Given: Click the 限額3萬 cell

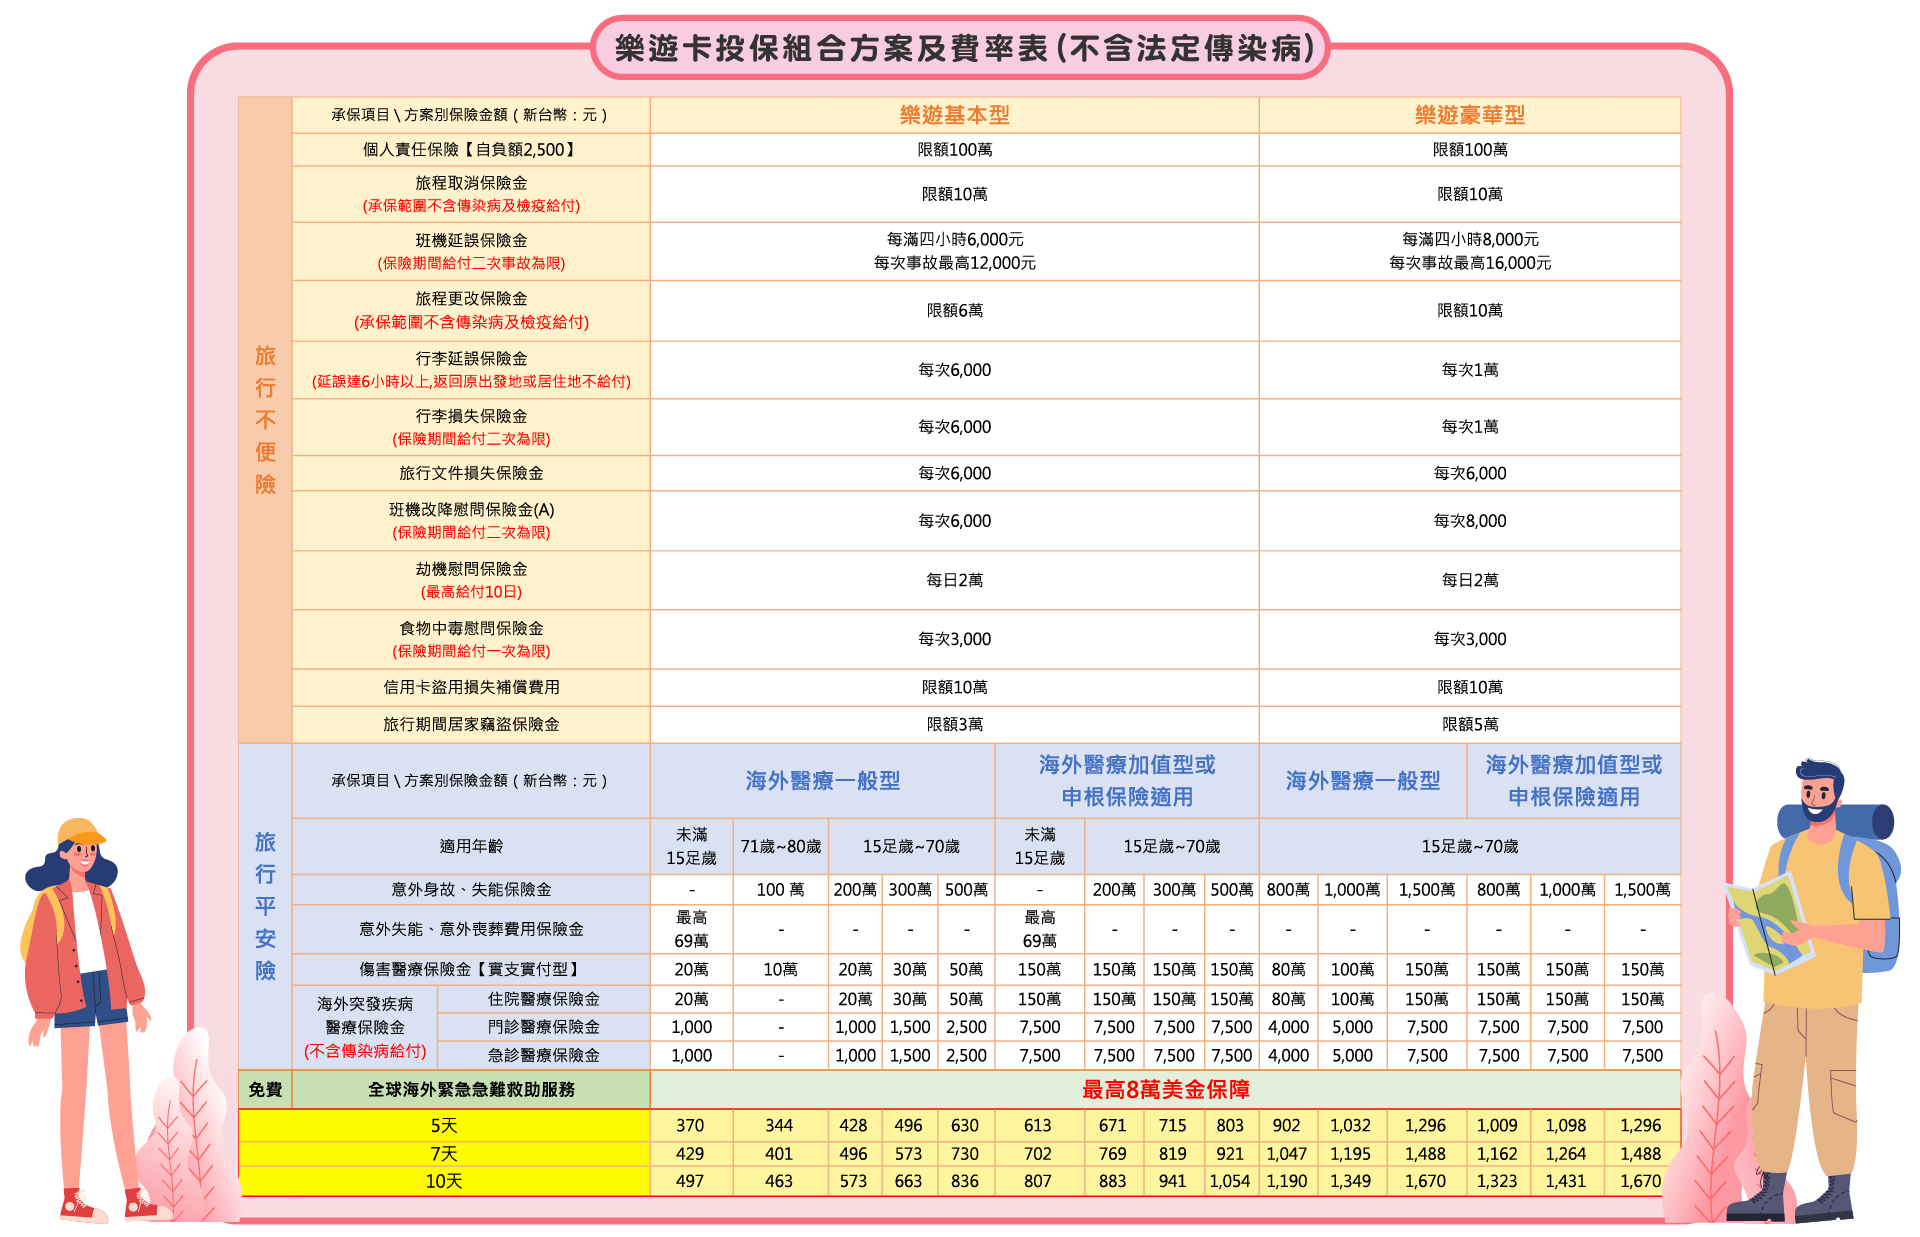Looking at the screenshot, I should click(954, 724).
